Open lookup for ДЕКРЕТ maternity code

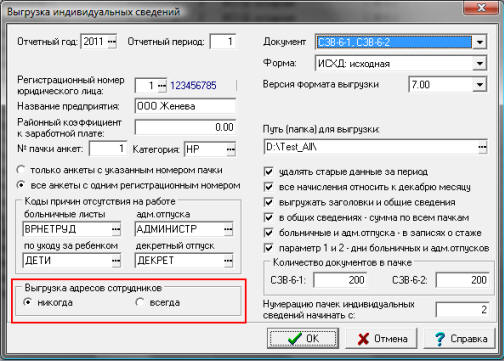[x=228, y=260]
